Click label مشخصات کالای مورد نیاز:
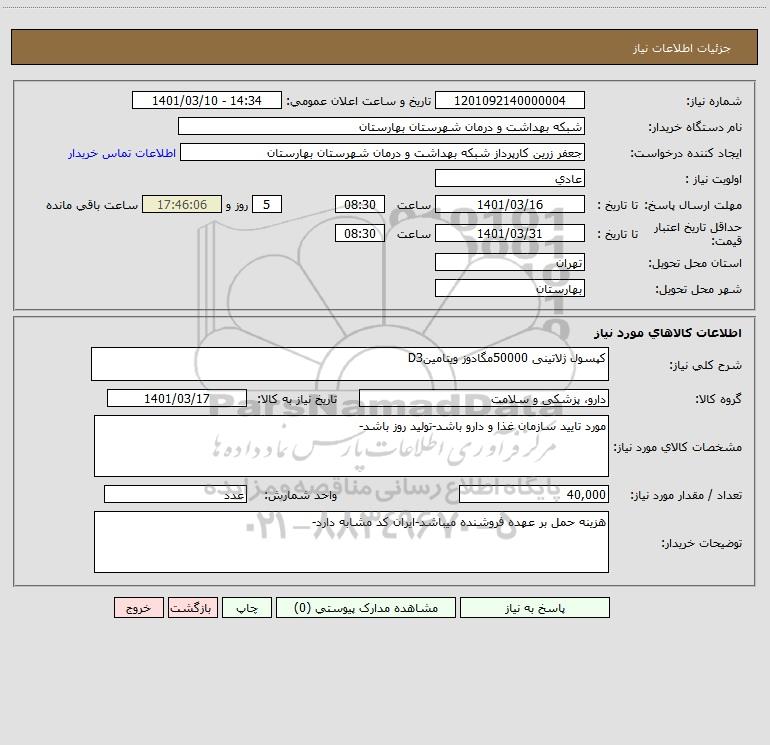 coord(678,447)
